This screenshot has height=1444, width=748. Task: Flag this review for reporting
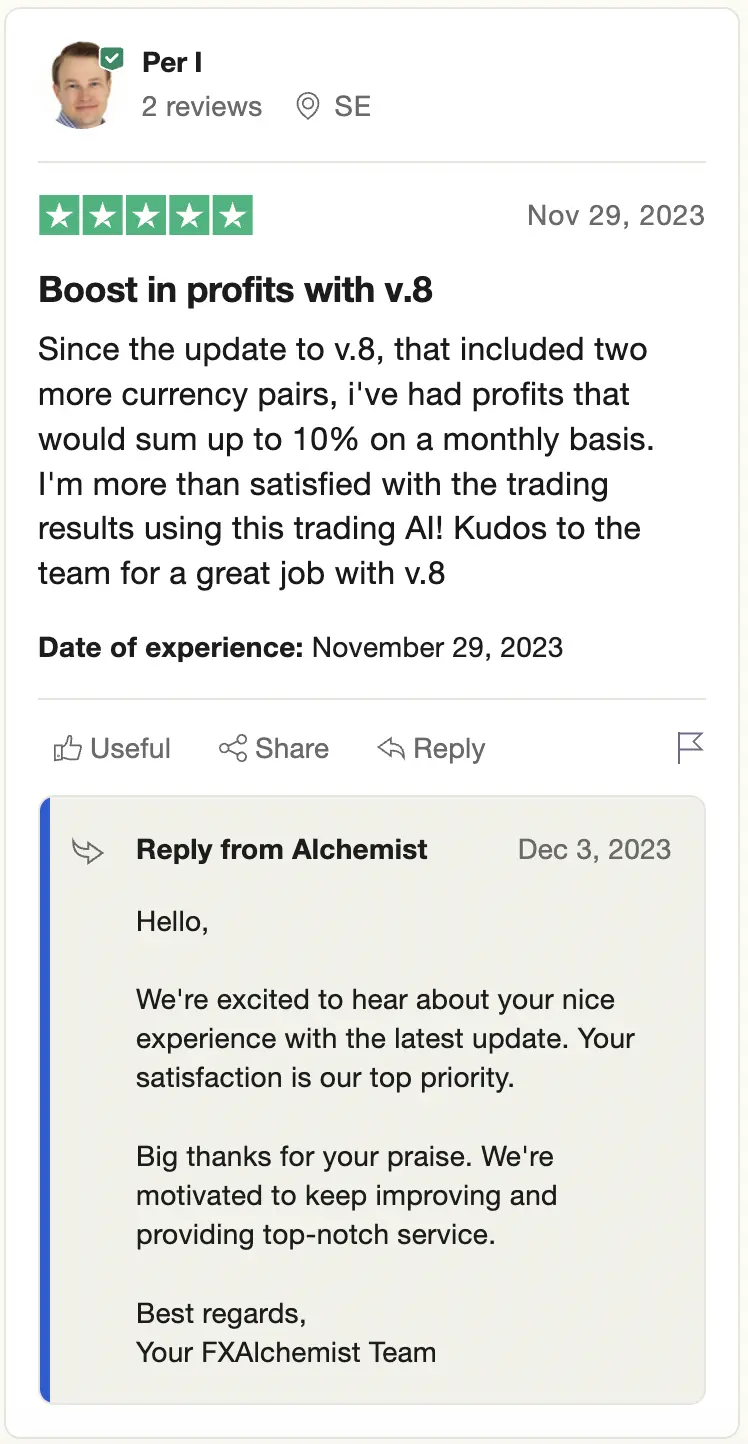690,747
